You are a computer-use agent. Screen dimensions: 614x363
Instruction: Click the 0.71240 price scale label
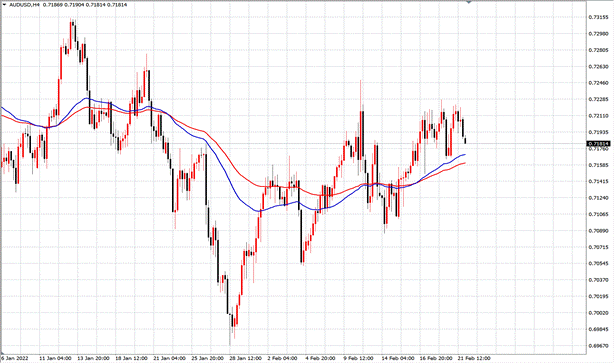click(598, 198)
